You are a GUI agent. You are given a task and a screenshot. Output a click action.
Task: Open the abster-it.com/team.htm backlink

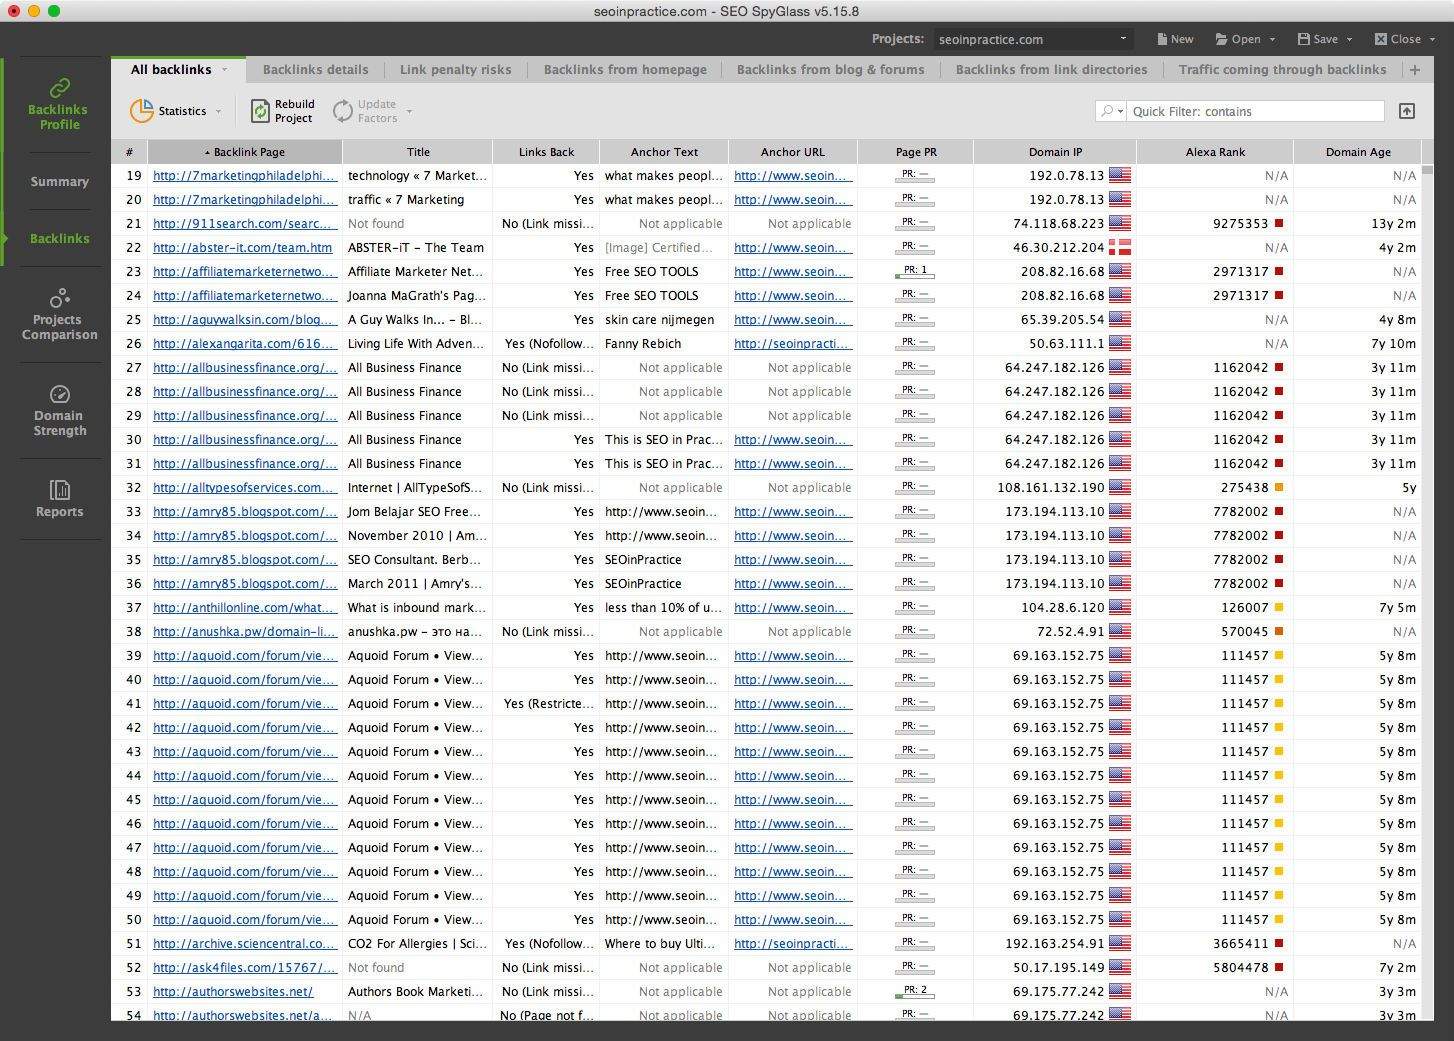coord(242,248)
